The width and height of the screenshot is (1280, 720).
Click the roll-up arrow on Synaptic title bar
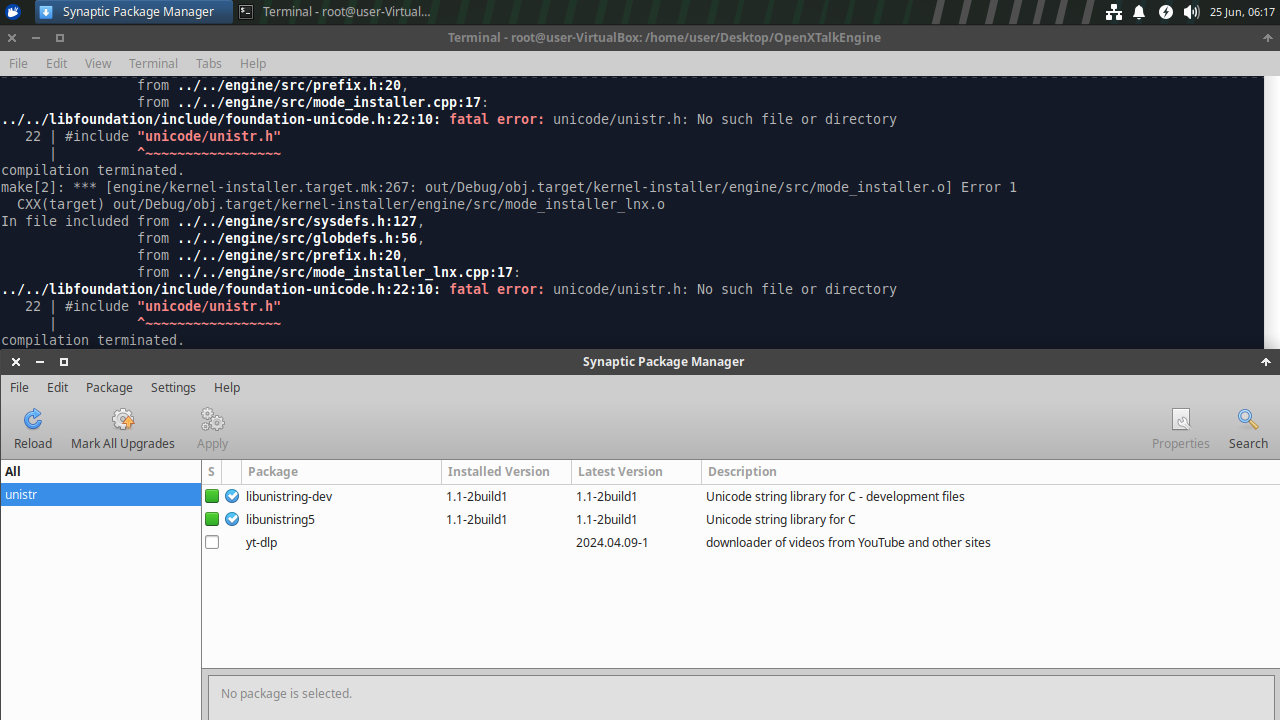[1266, 361]
